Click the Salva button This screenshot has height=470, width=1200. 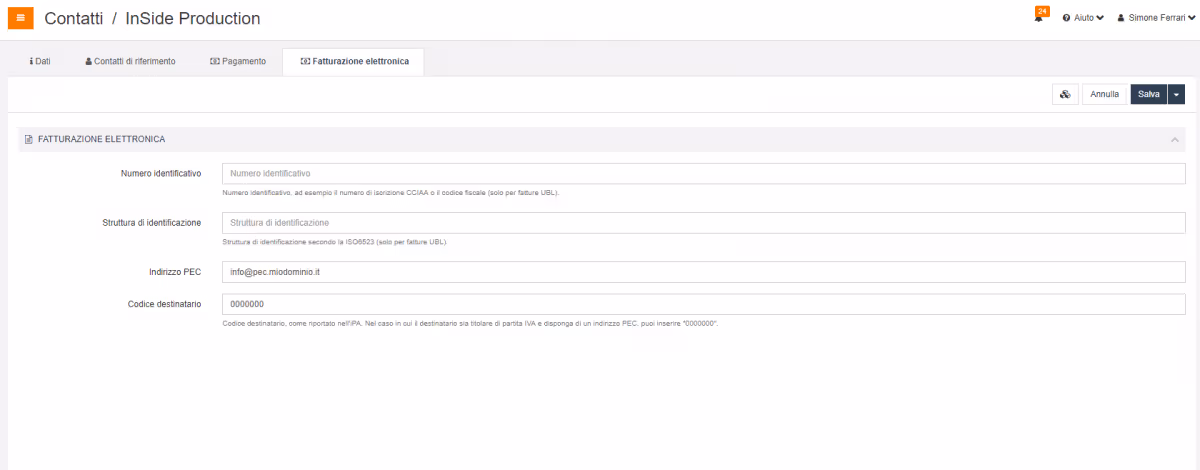coord(1149,94)
